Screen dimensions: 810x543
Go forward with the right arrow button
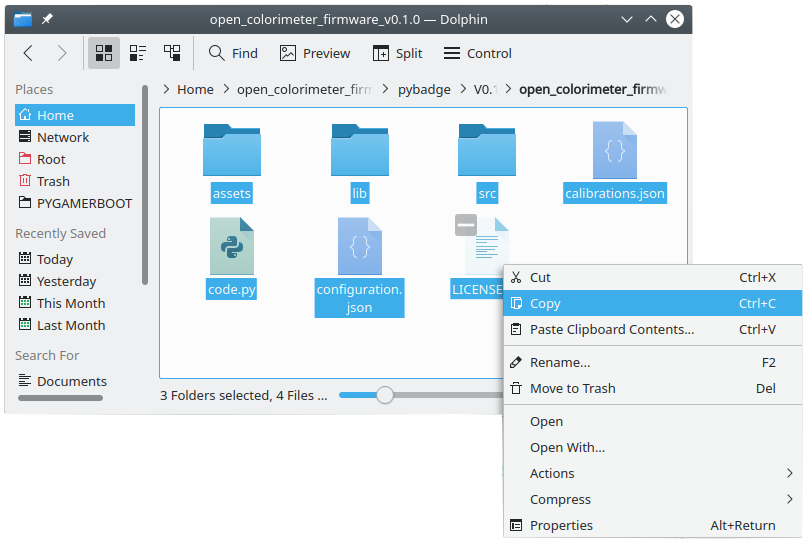click(61, 53)
